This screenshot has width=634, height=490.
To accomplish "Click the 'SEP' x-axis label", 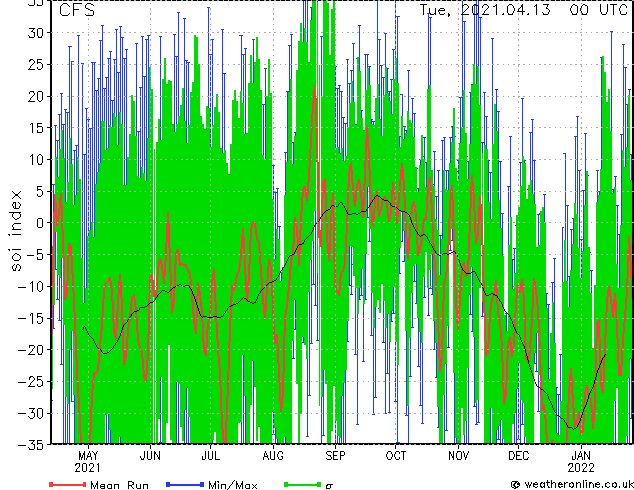I will (x=335, y=456).
